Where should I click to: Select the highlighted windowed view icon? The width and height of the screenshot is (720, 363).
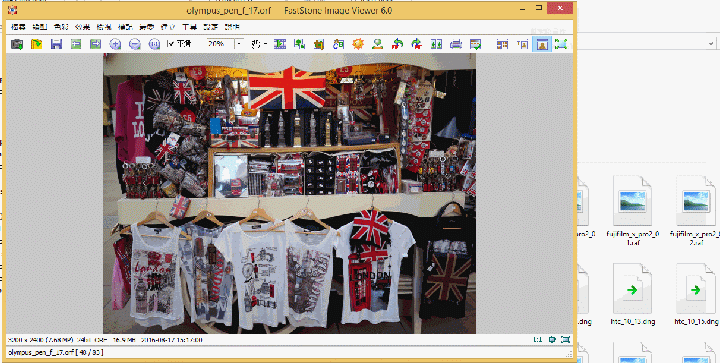pyautogui.click(x=542, y=44)
